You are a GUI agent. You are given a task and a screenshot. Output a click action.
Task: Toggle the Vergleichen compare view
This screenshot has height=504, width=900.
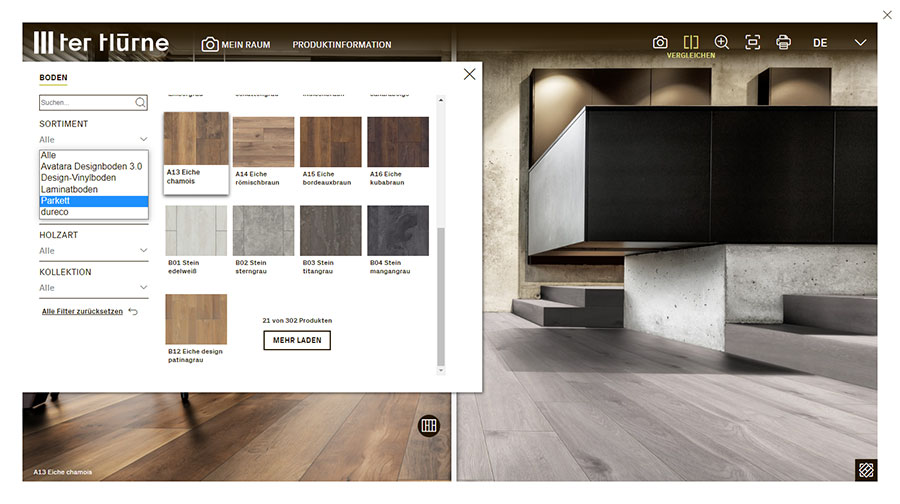(691, 43)
